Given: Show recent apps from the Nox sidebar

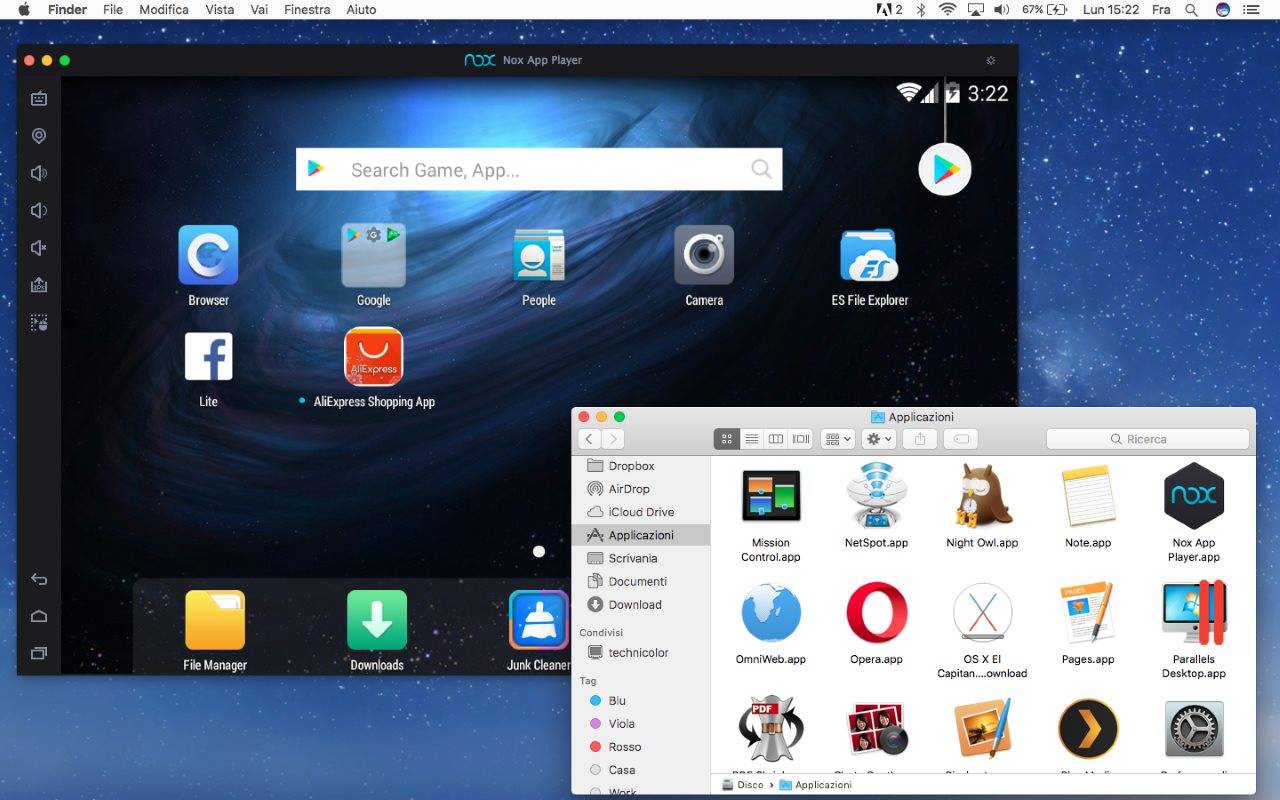Looking at the screenshot, I should 39,653.
